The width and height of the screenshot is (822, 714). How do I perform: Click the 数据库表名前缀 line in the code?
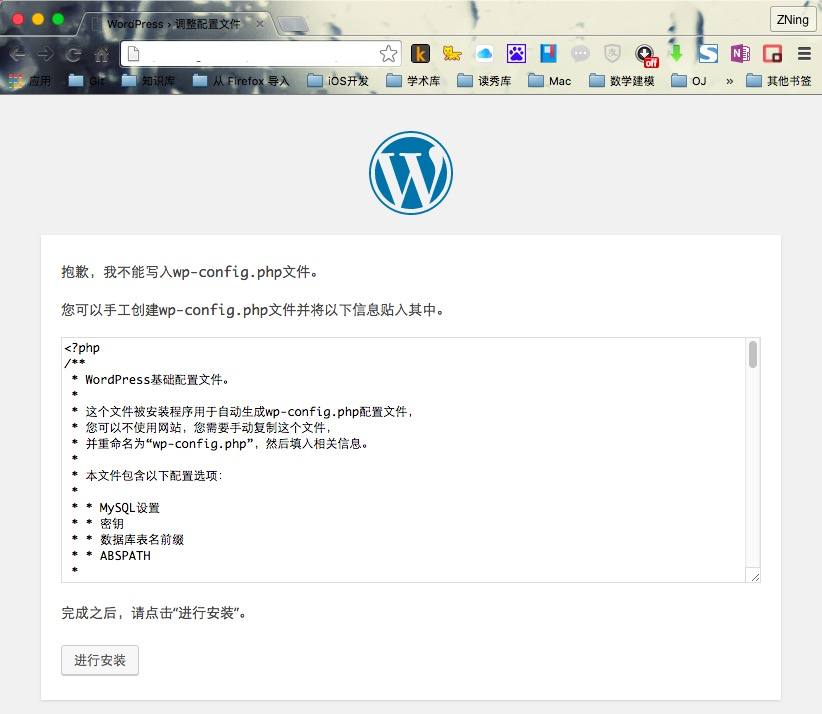pos(142,540)
